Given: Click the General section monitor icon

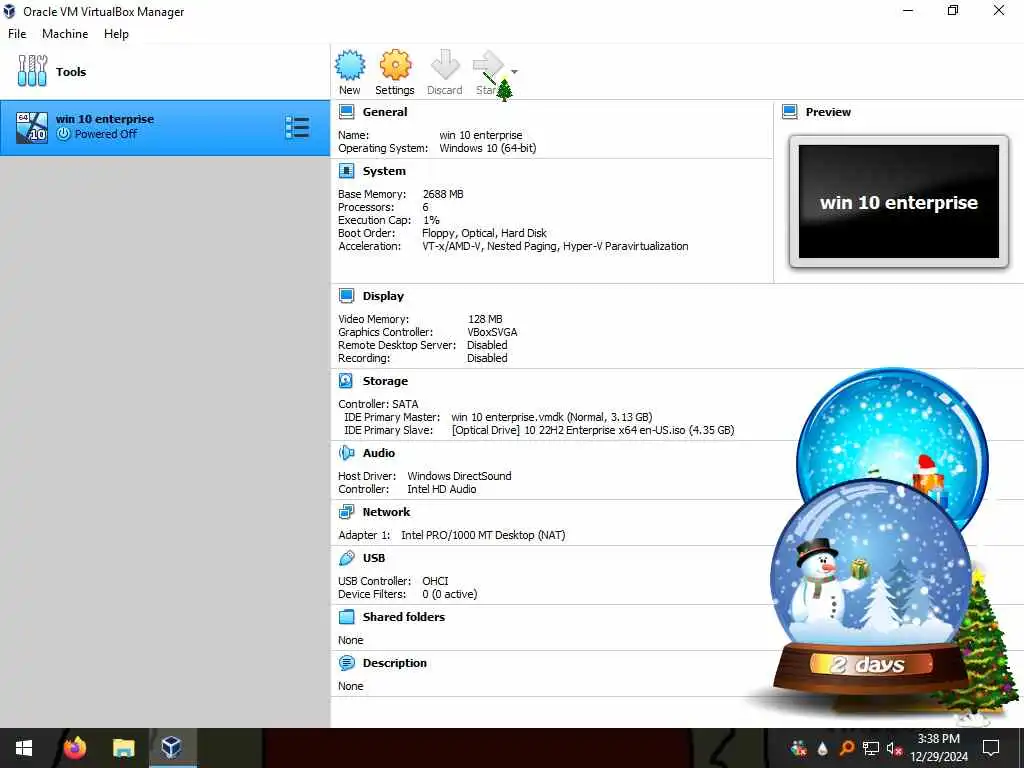Looking at the screenshot, I should [346, 112].
